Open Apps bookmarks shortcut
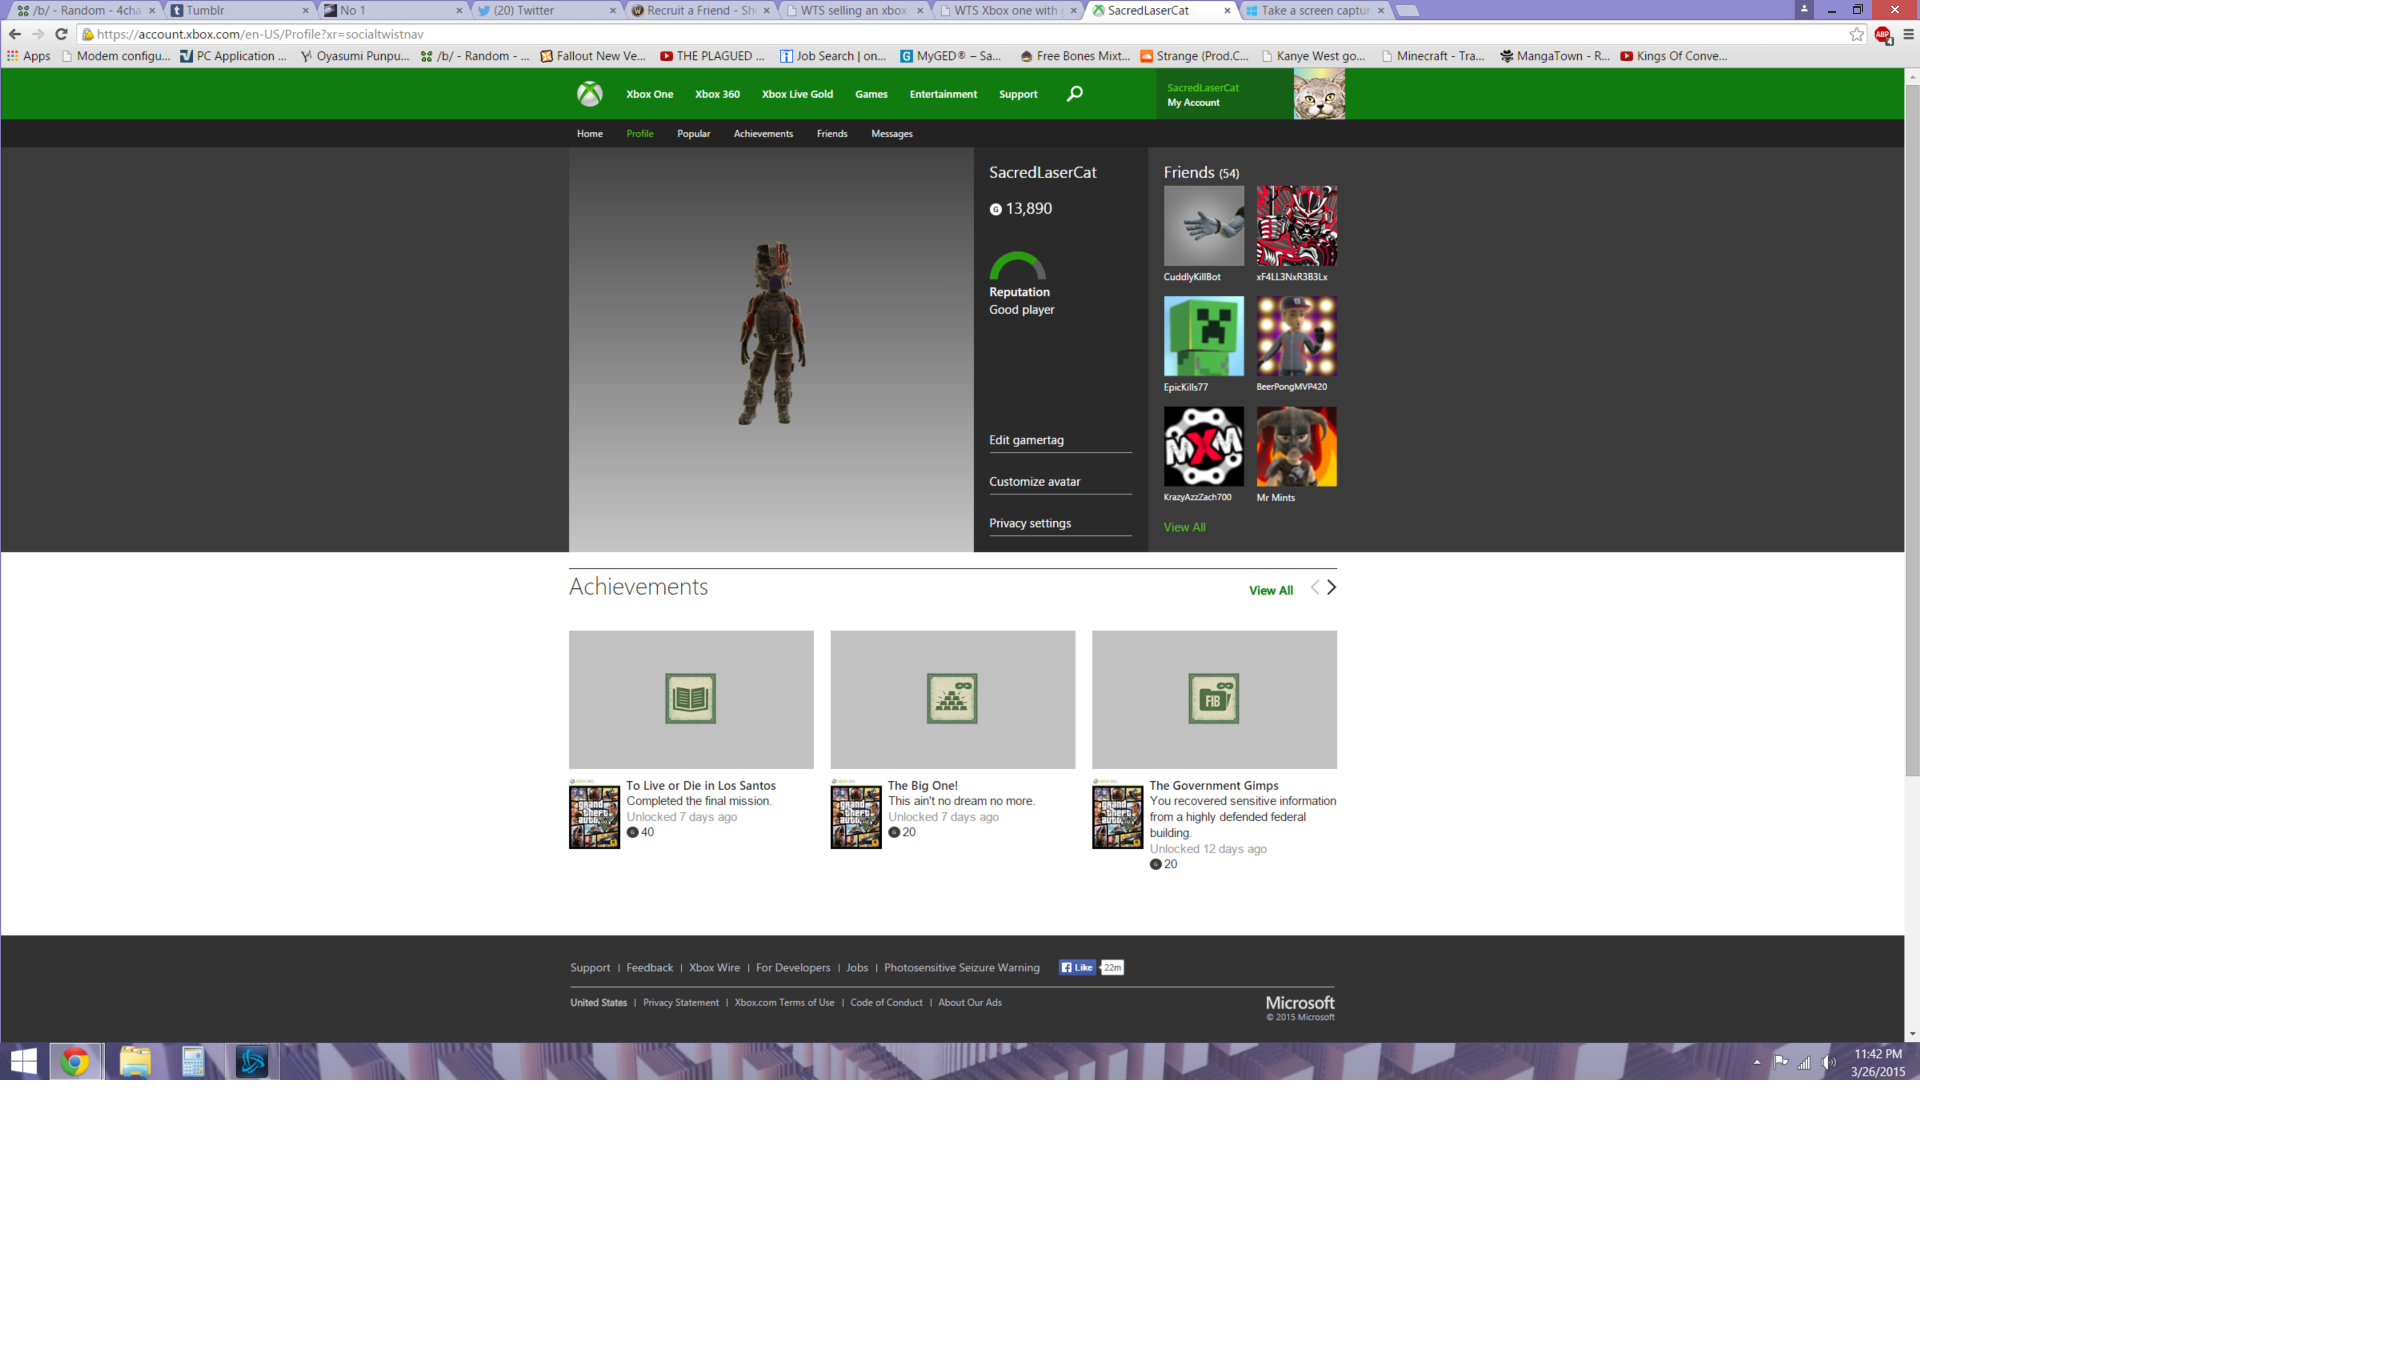The height and width of the screenshot is (1350, 2400). 28,56
